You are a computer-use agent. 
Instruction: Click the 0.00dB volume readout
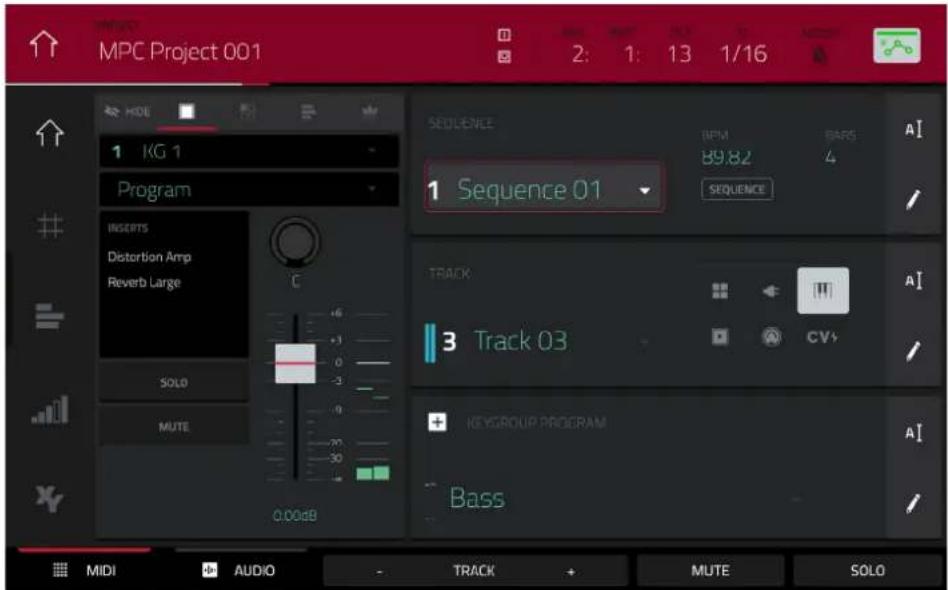[x=294, y=516]
